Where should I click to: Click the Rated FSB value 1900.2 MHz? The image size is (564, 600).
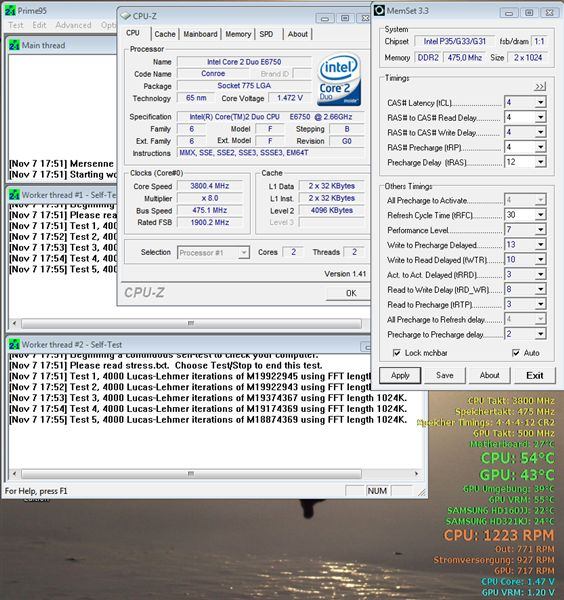[210, 222]
